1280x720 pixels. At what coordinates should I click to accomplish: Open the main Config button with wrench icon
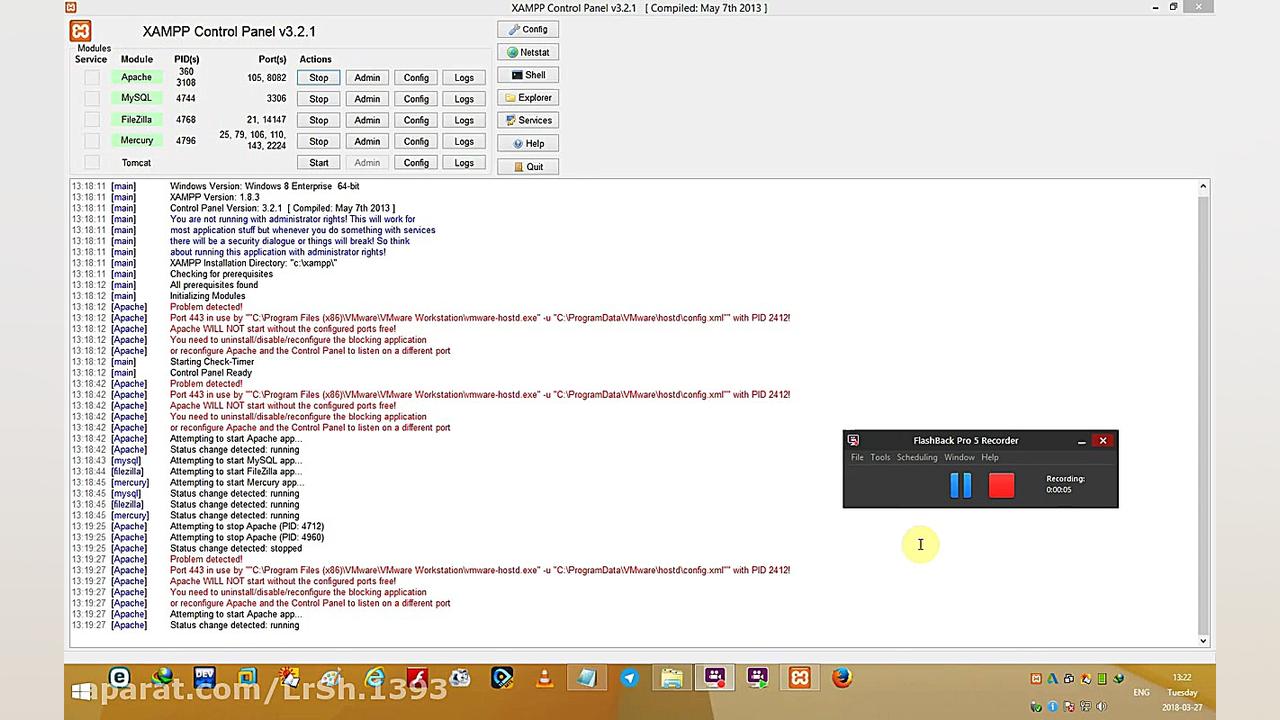528,29
